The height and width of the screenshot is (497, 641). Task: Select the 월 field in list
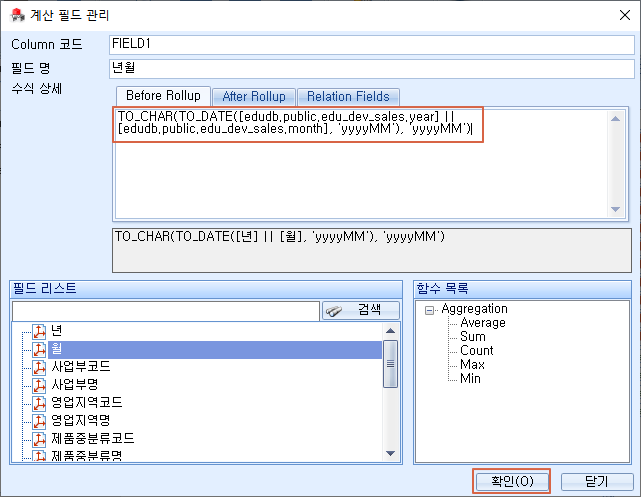coord(215,349)
